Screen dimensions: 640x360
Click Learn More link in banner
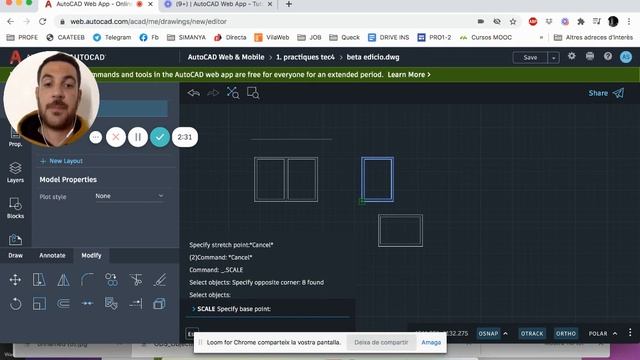click(409, 75)
